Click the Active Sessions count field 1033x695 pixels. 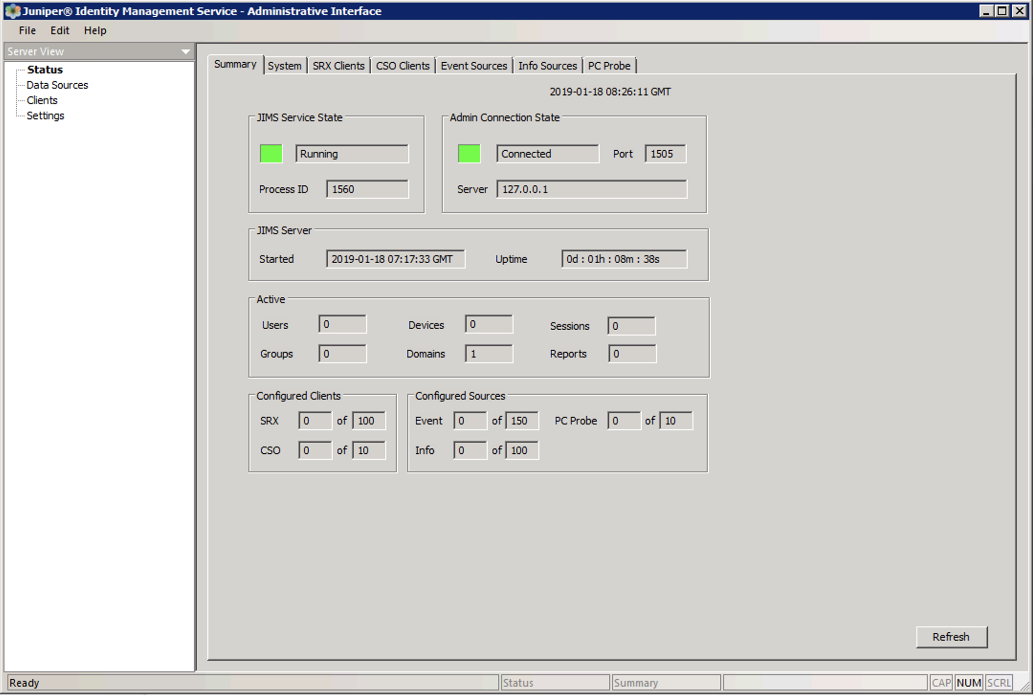[631, 325]
